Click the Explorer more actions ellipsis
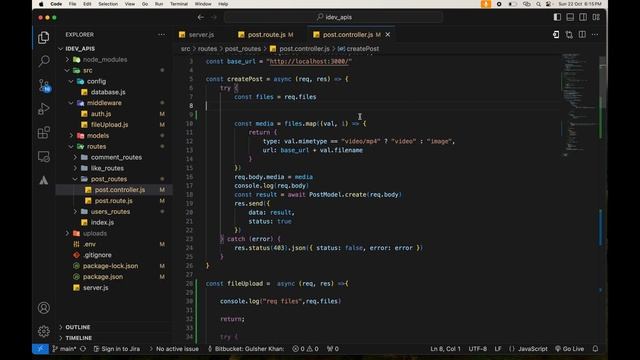The width and height of the screenshot is (640, 360). tap(161, 35)
